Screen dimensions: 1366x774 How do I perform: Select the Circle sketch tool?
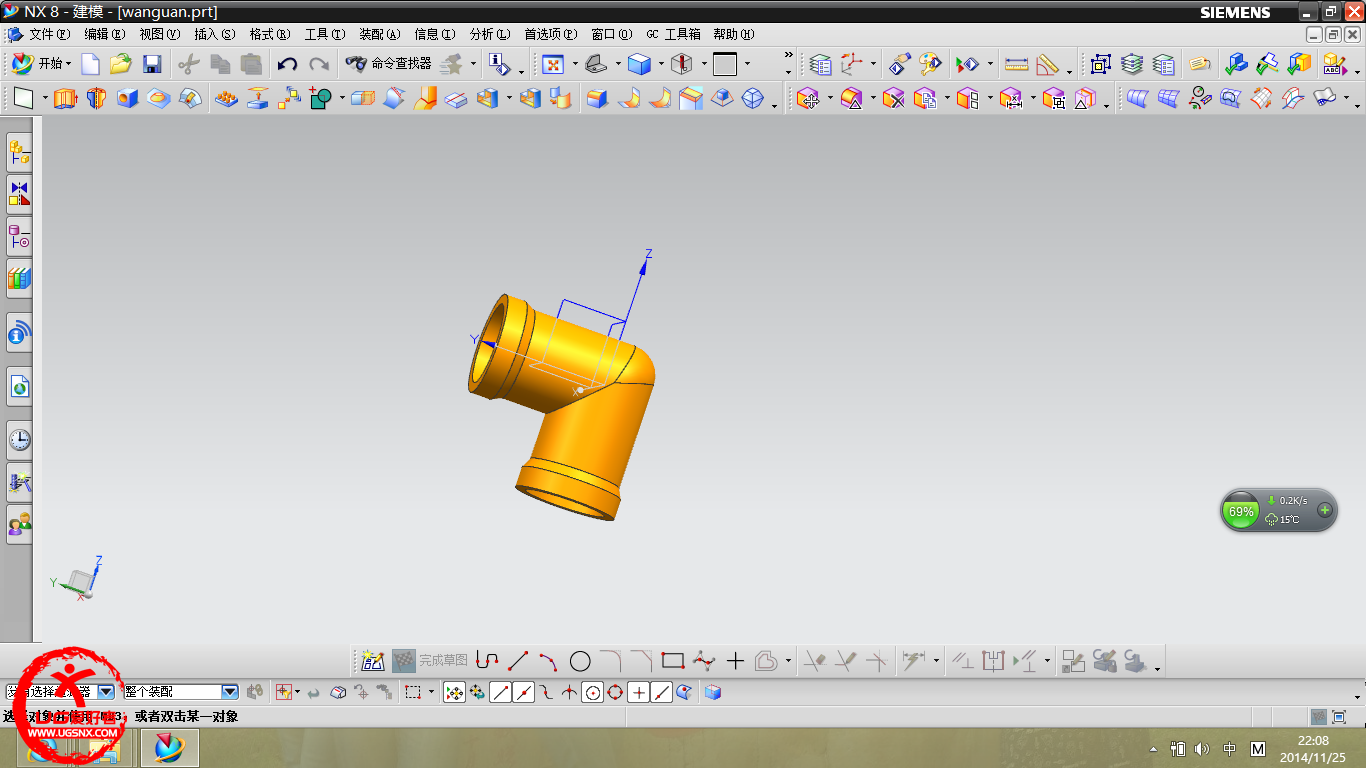580,661
